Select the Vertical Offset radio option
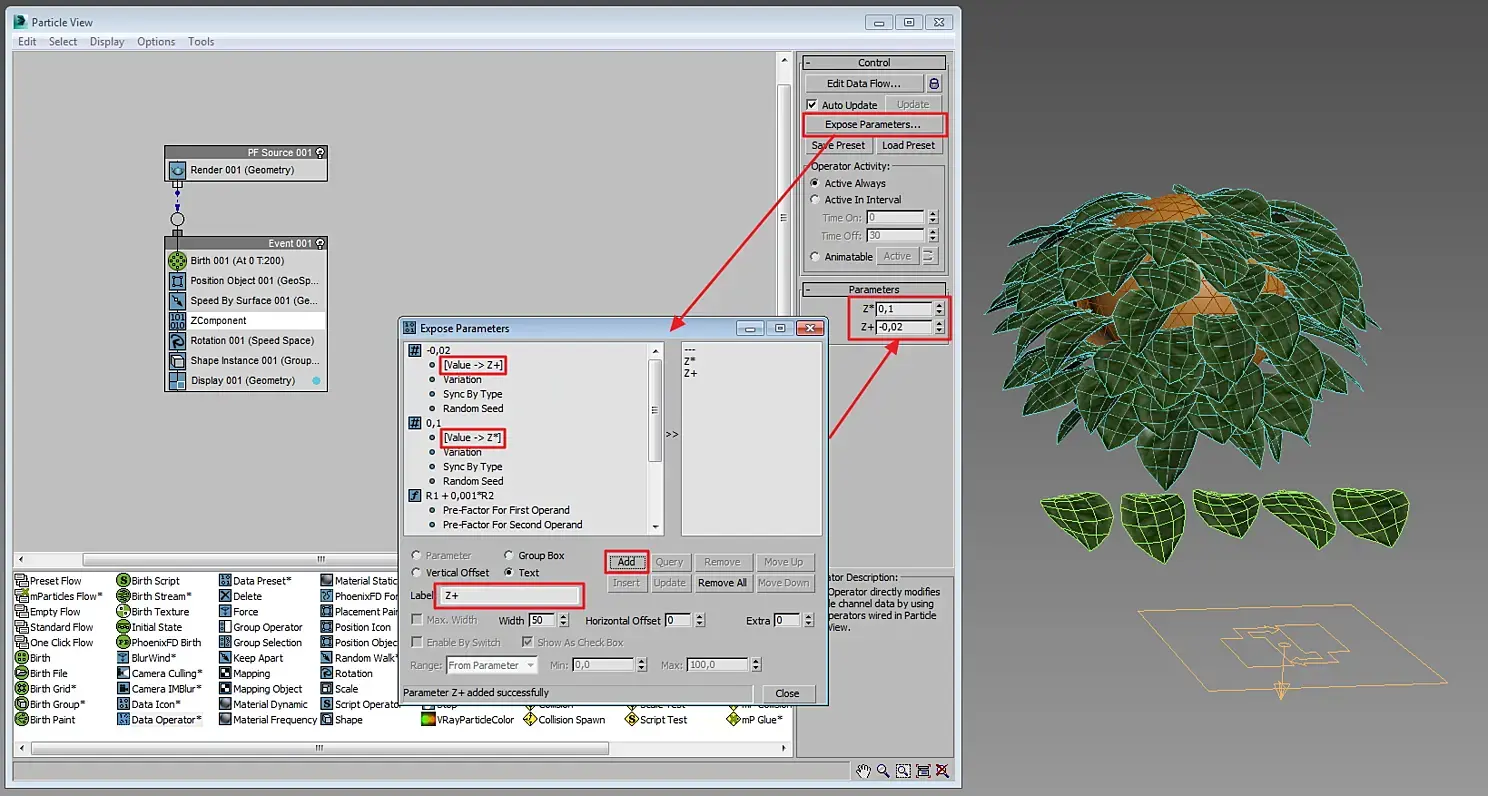This screenshot has height=796, width=1488. coord(416,573)
